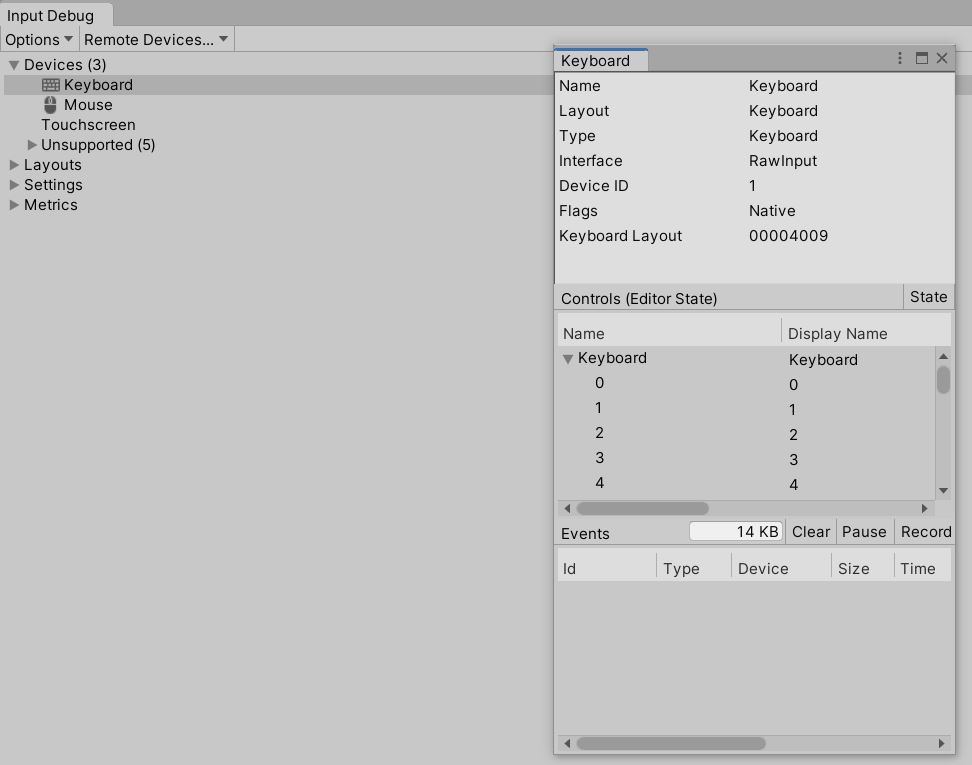Select the Keyboard device row
Image resolution: width=972 pixels, height=765 pixels.
coord(278,85)
